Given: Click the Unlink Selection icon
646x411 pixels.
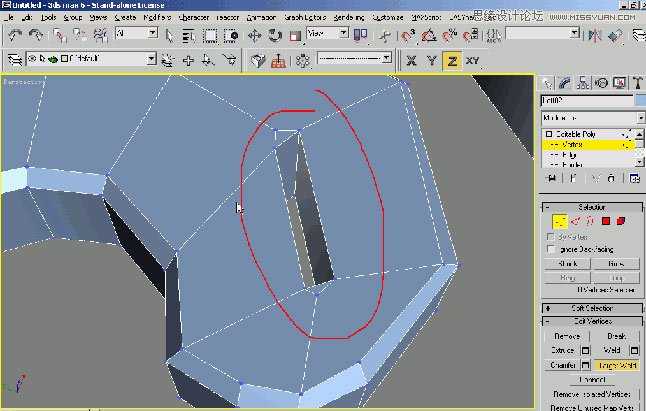Looking at the screenshot, I should 80,36.
